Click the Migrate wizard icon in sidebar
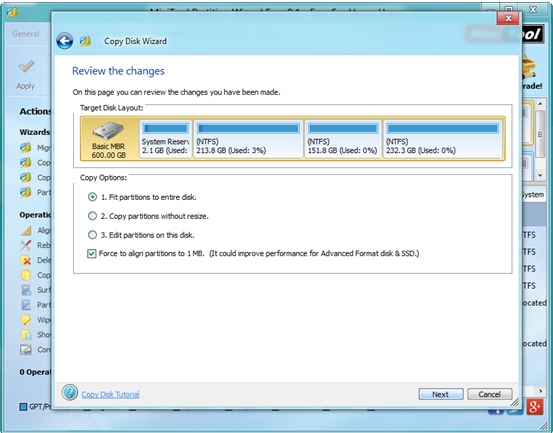 [x=25, y=147]
